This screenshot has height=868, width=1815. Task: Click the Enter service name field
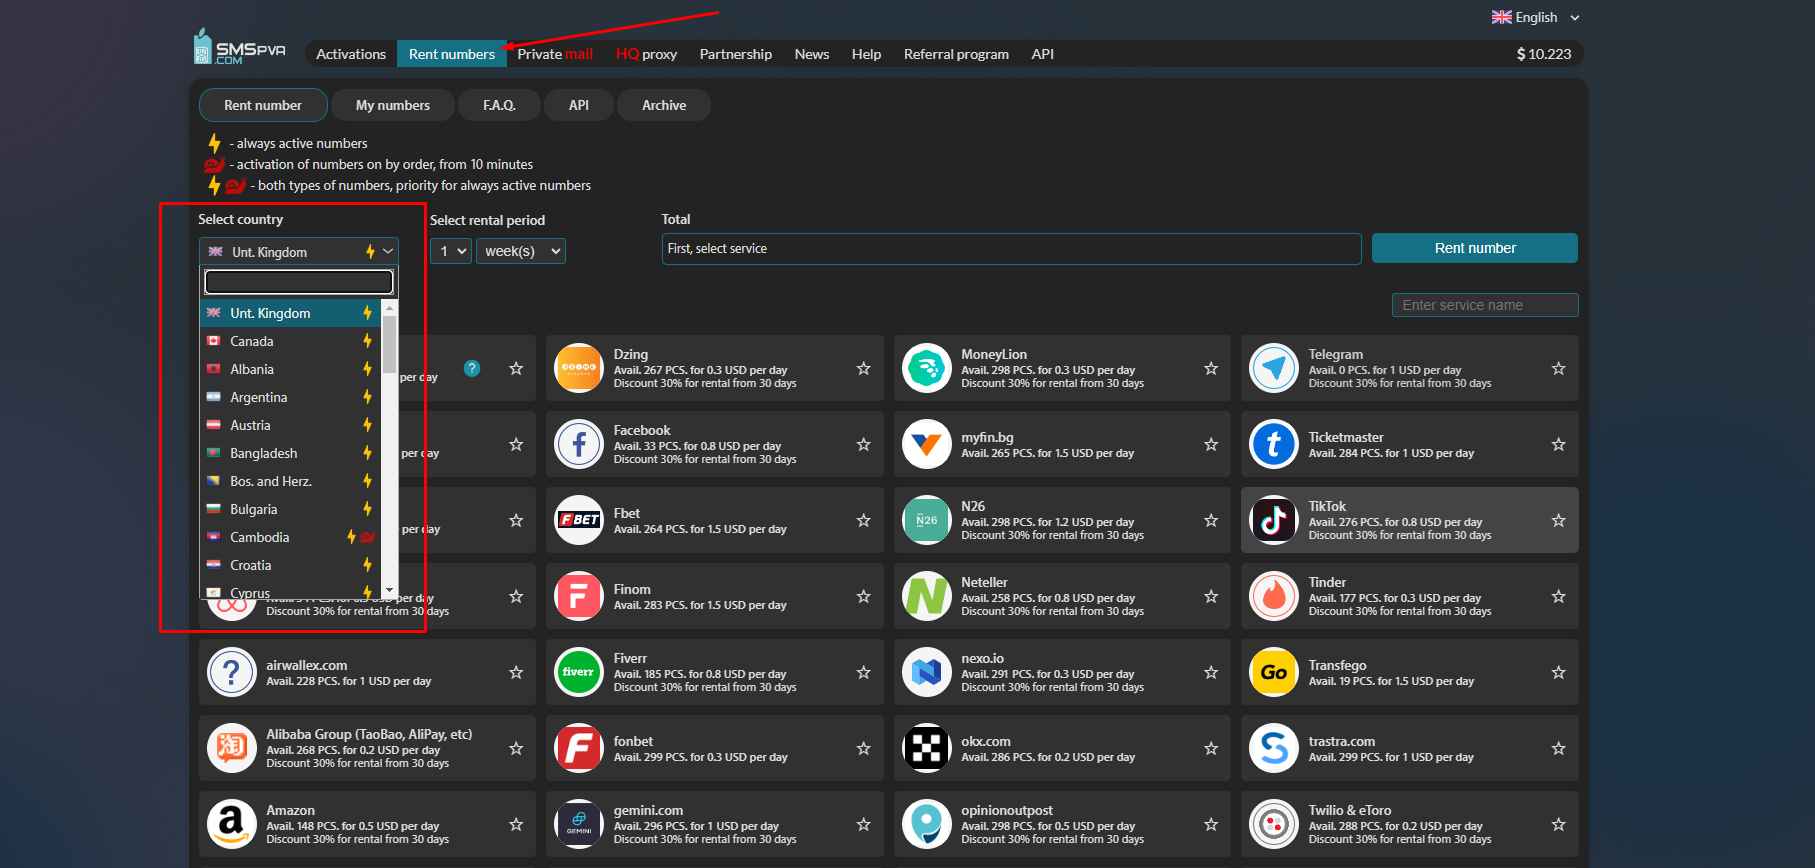[x=1485, y=305]
